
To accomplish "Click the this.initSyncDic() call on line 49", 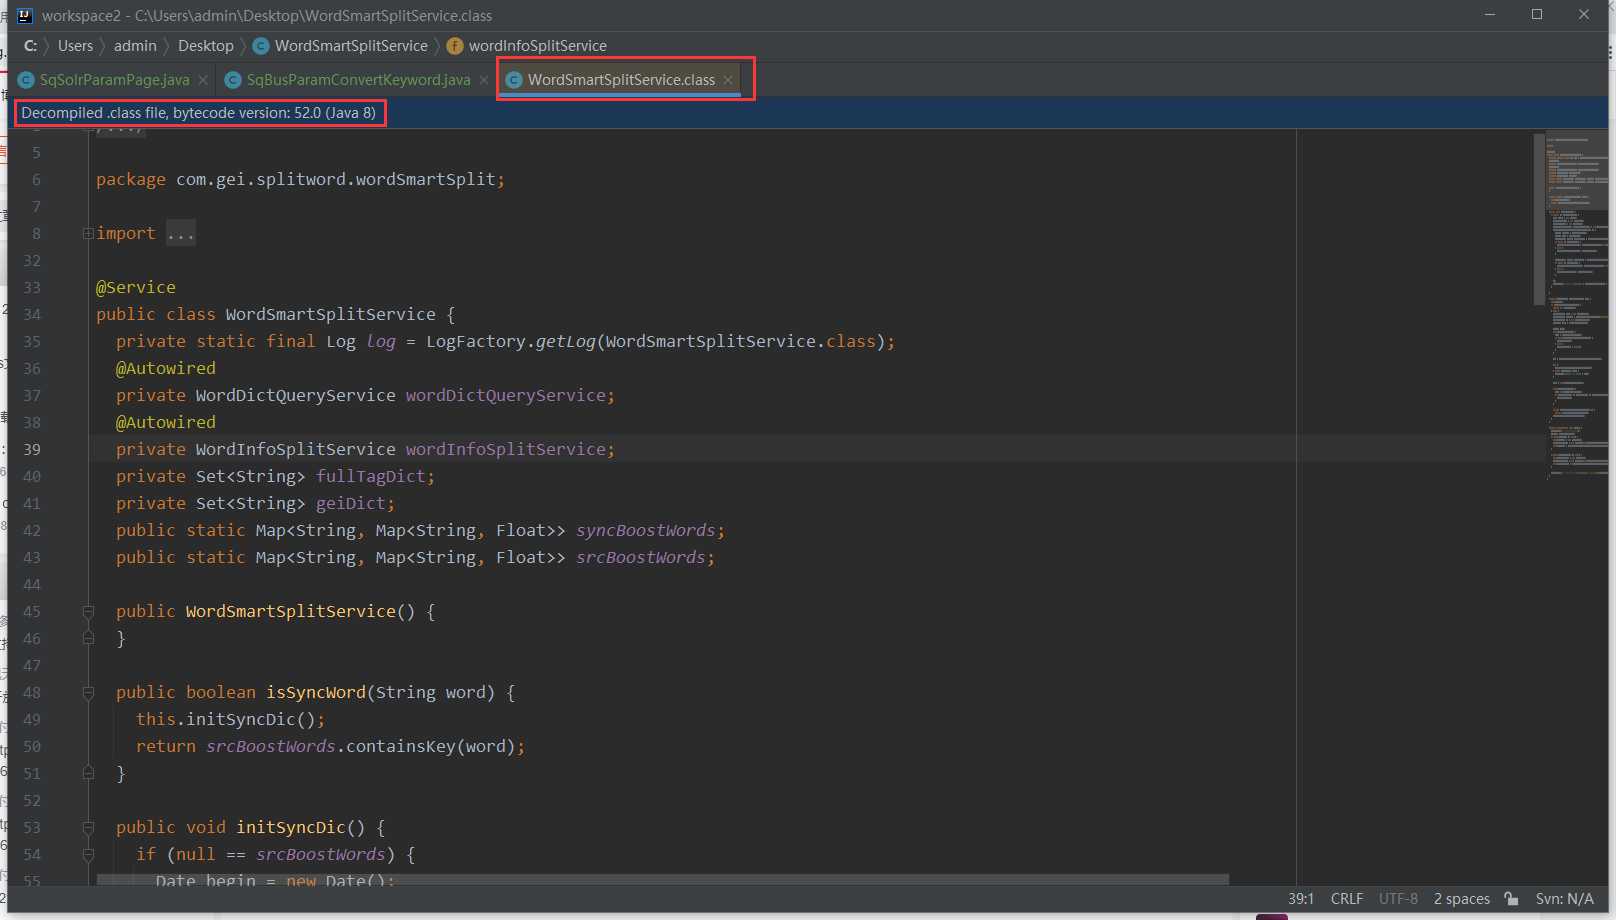I will click(230, 719).
